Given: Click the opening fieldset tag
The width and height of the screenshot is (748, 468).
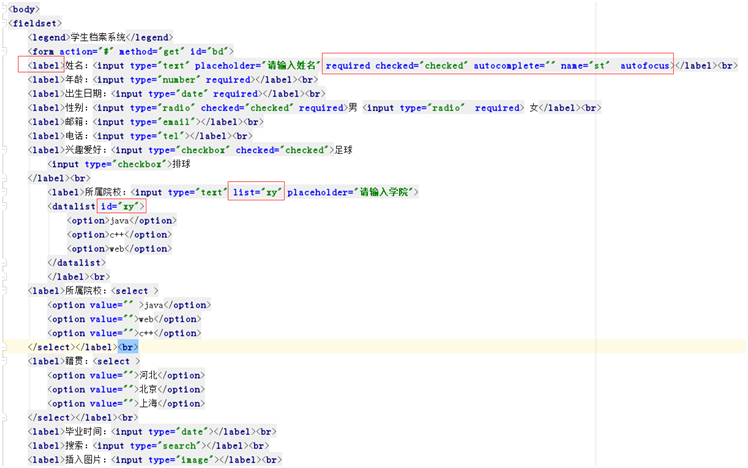Looking at the screenshot, I should 35,23.
